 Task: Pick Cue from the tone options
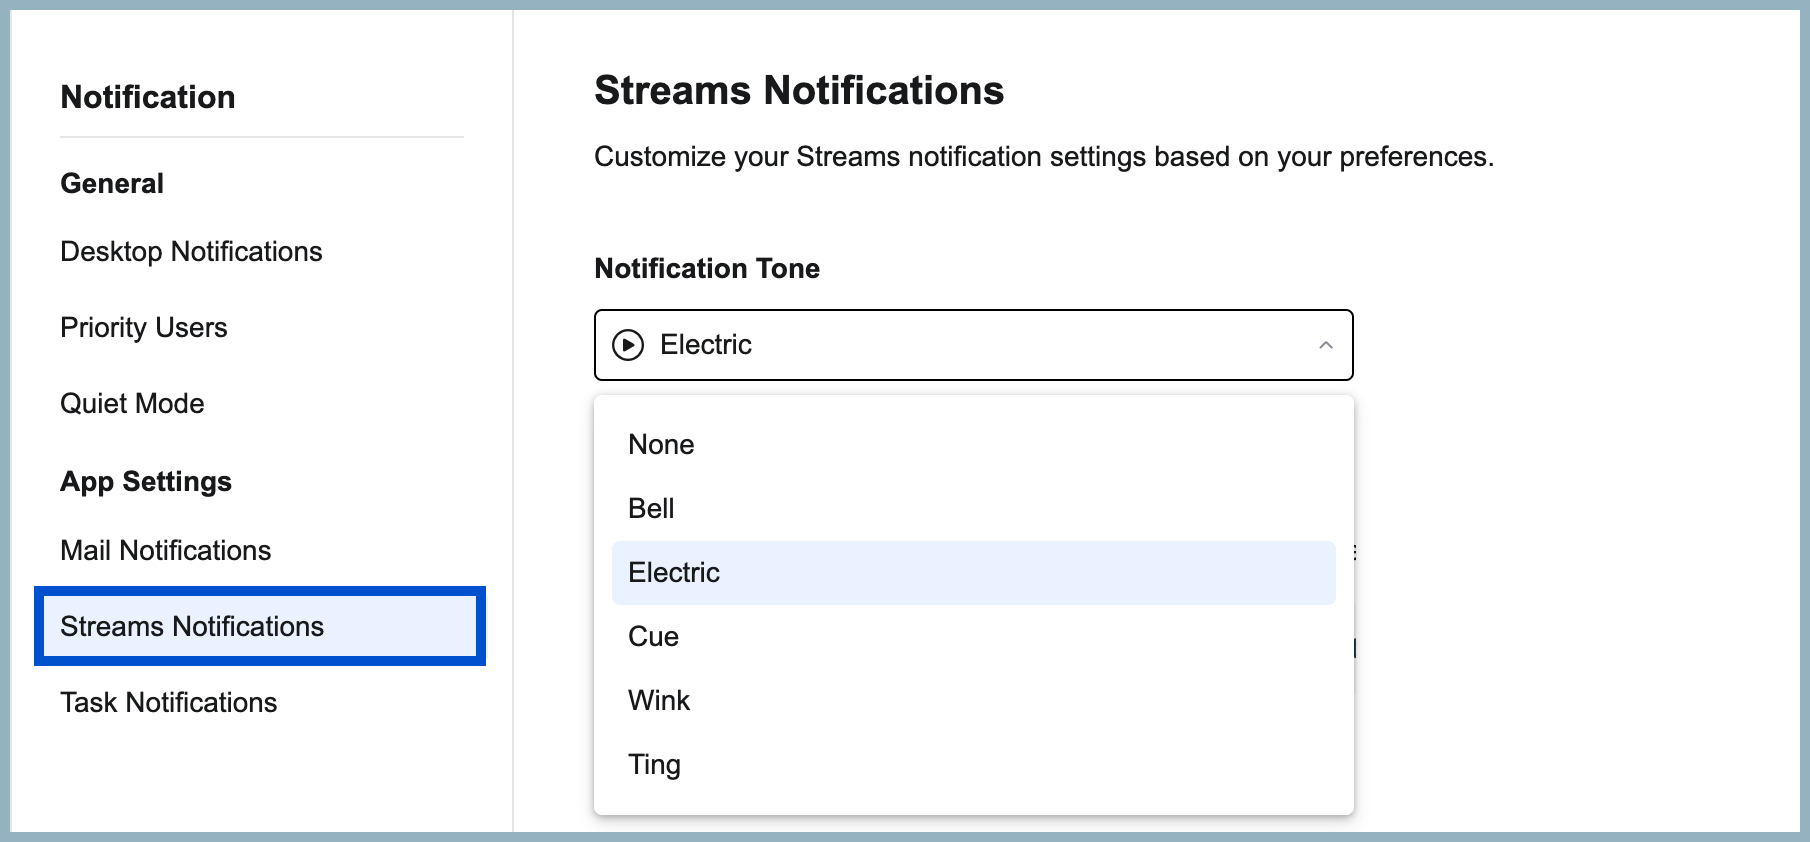(x=652, y=636)
